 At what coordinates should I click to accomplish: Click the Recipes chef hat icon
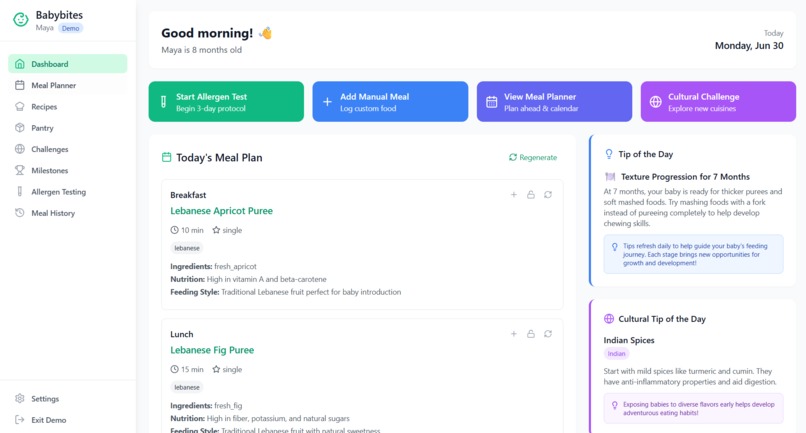(x=20, y=106)
